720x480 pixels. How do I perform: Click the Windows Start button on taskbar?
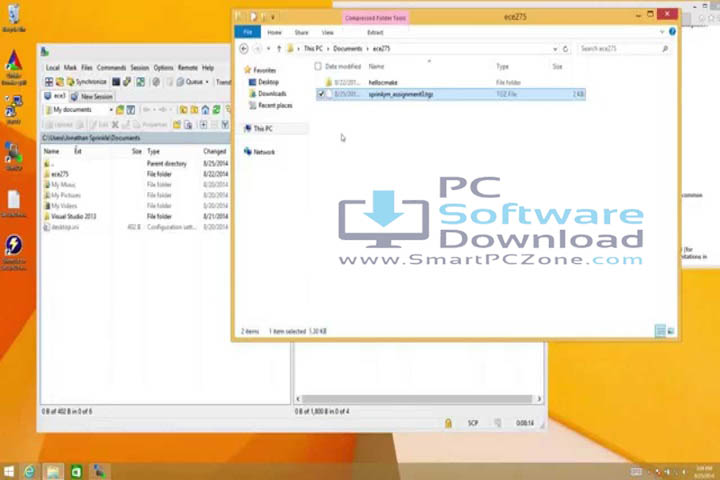pyautogui.click(x=9, y=471)
